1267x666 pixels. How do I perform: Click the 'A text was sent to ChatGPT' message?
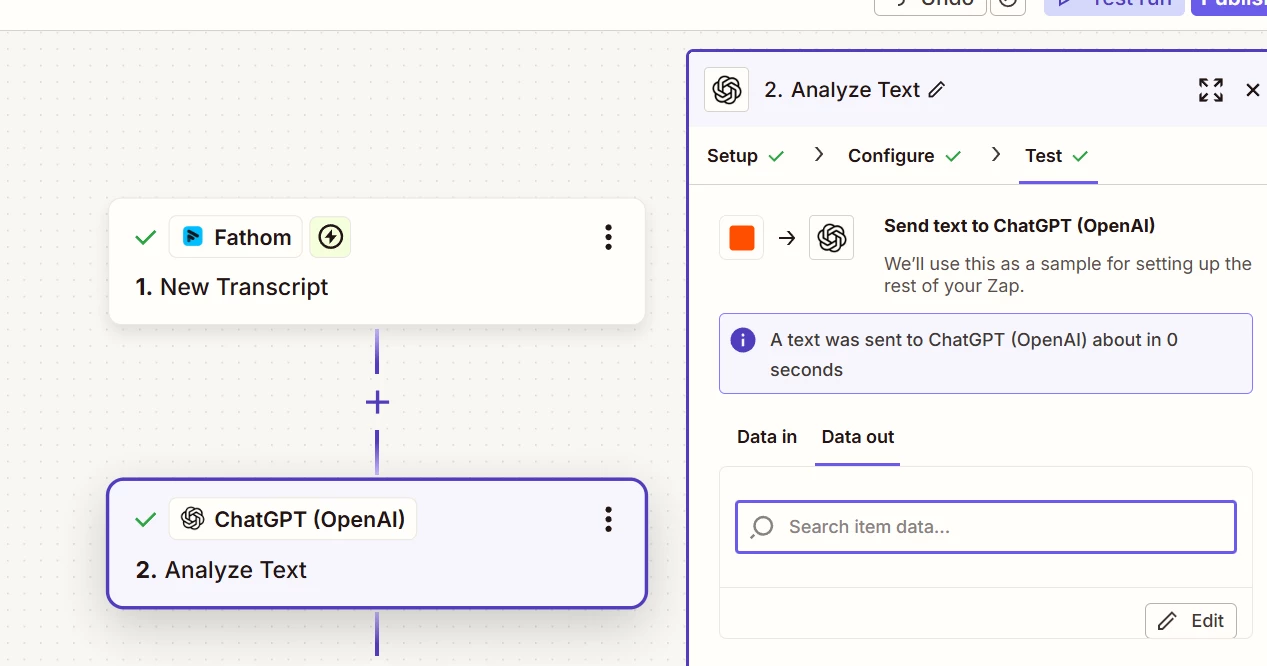[x=974, y=355]
